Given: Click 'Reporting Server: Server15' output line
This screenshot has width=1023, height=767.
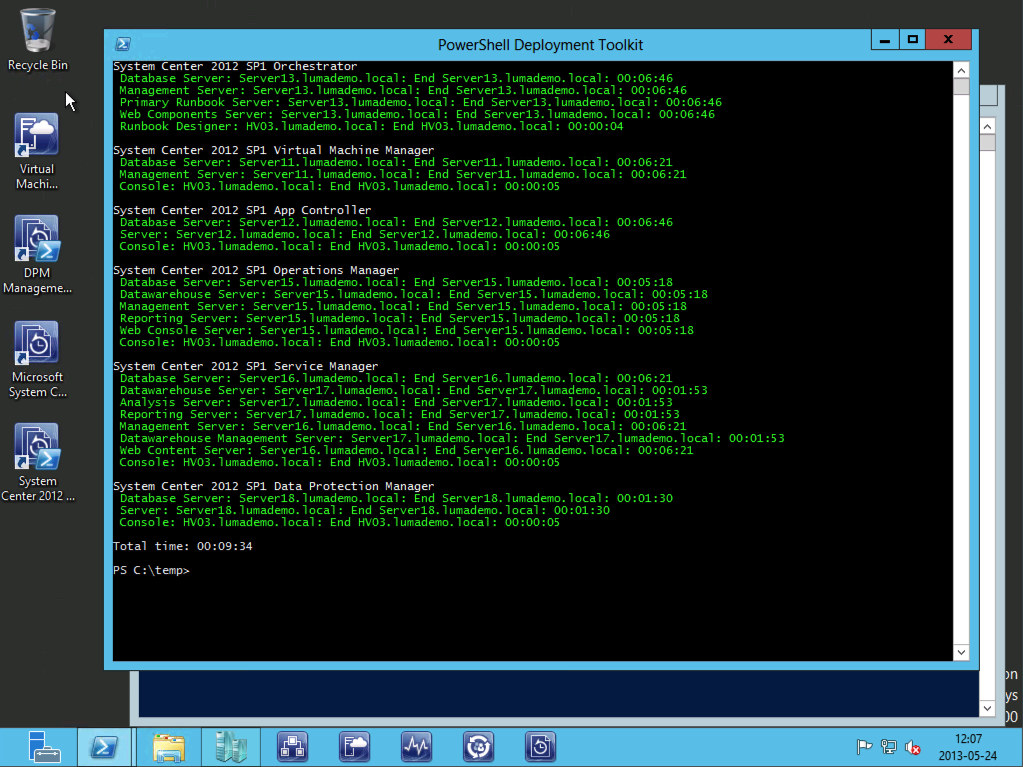Looking at the screenshot, I should click(x=399, y=318).
